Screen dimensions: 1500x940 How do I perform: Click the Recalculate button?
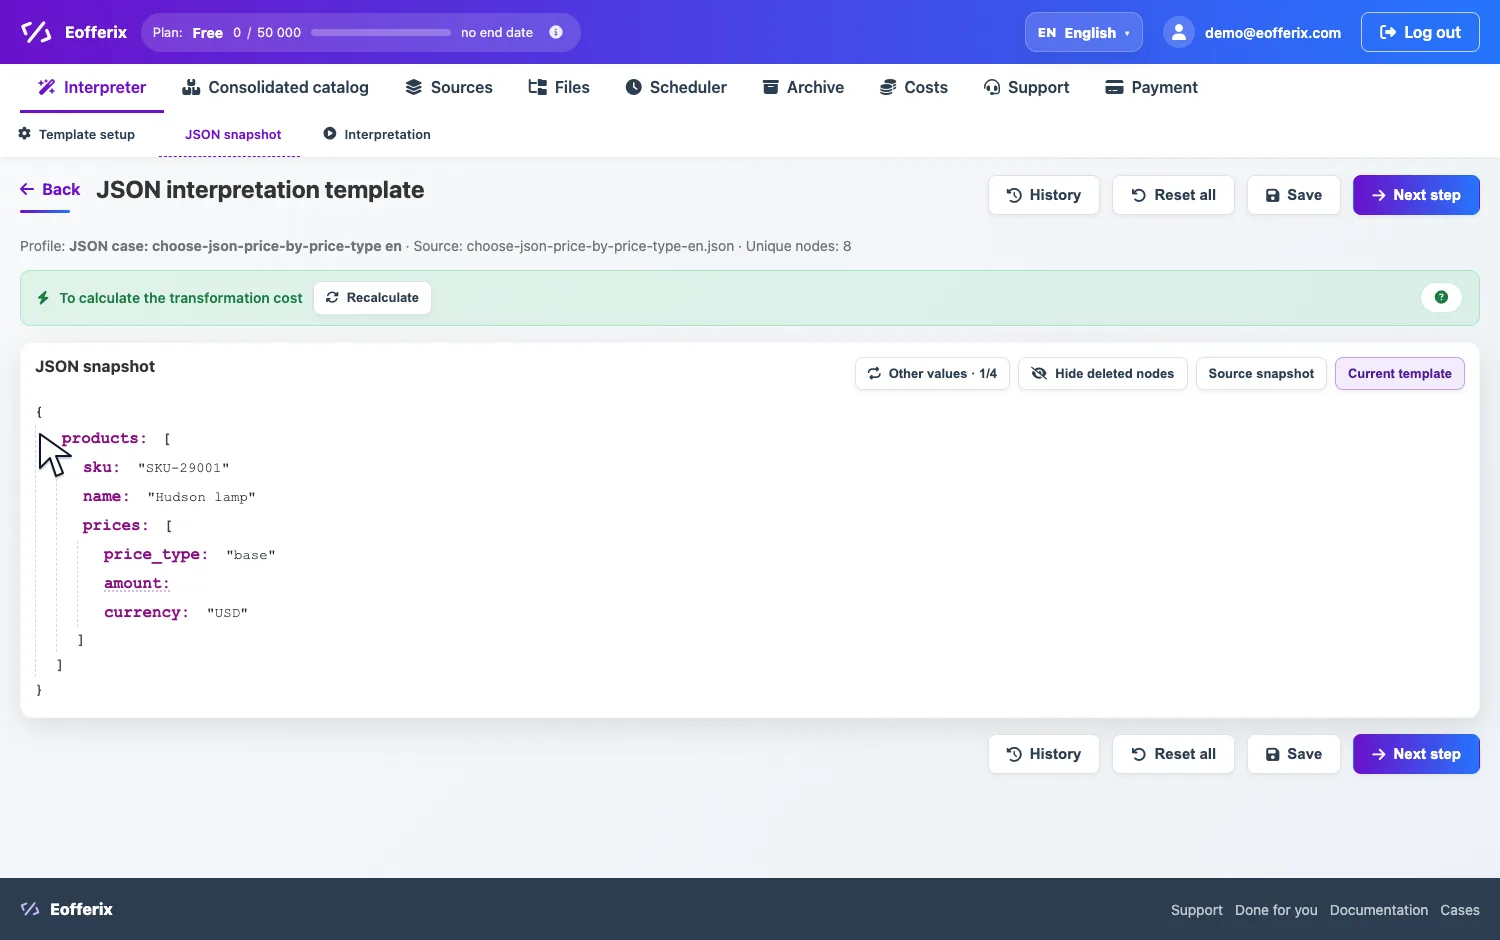(x=372, y=298)
